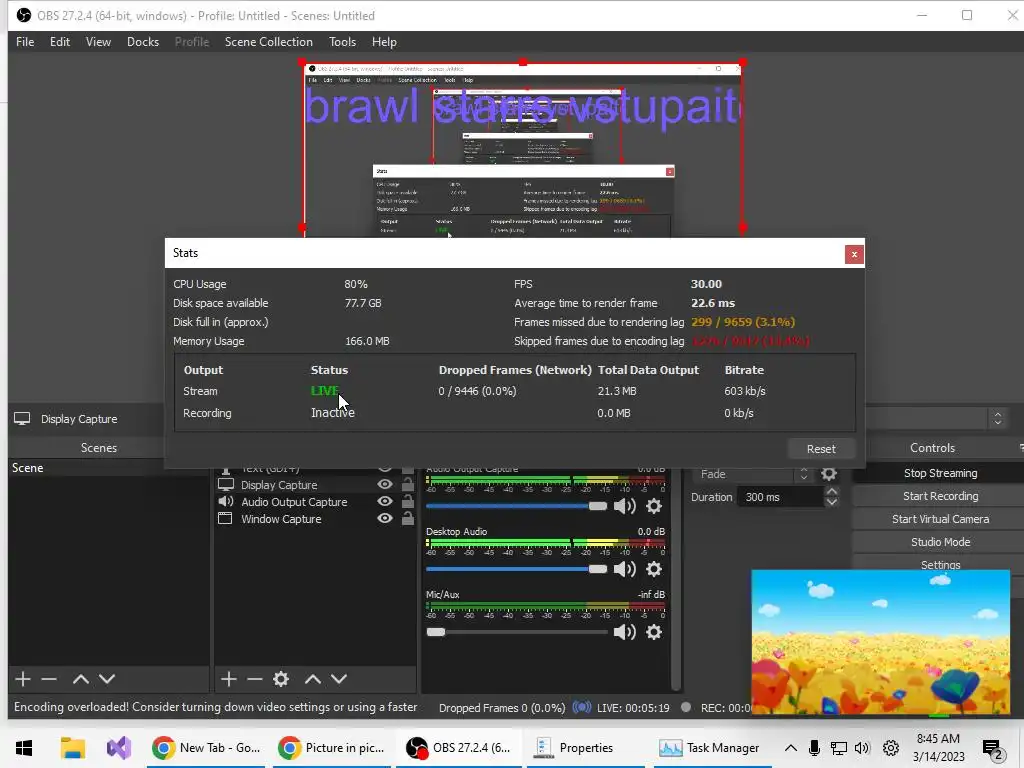
Task: Increase transition Duration with up arrow
Action: (831, 491)
